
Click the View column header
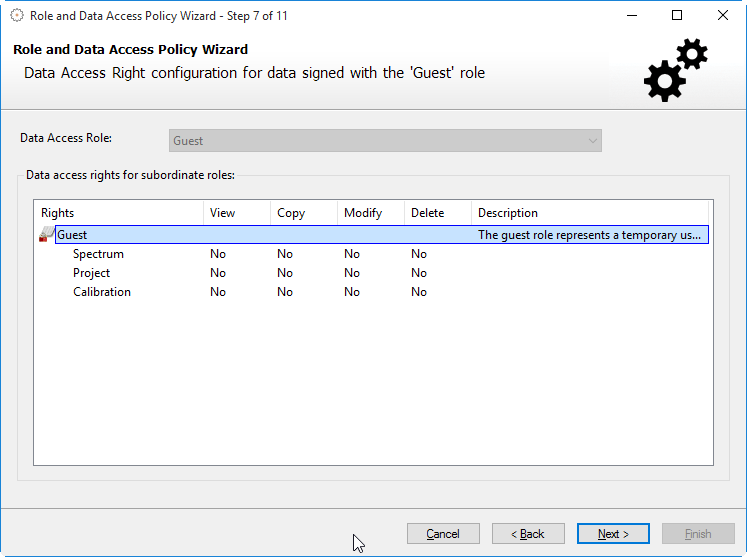pos(236,213)
